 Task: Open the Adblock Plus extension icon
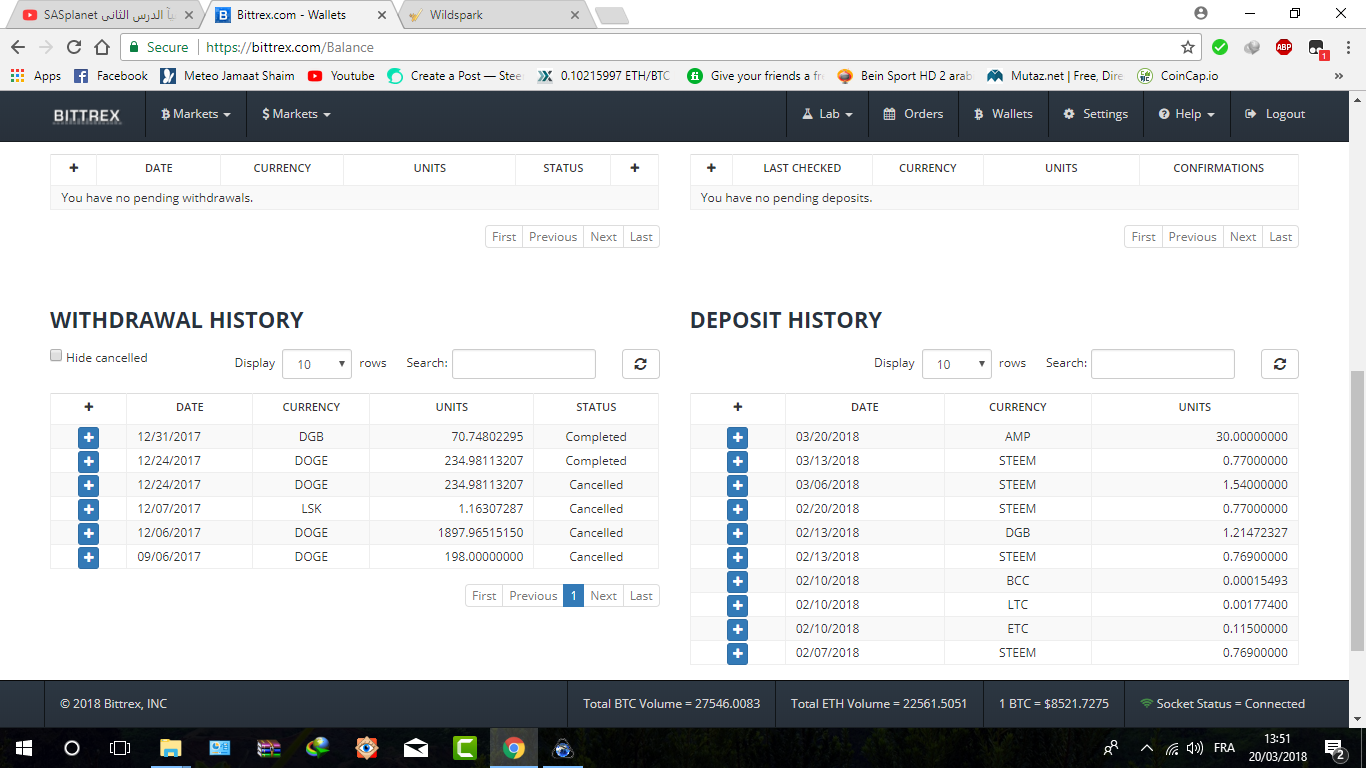click(x=1283, y=47)
